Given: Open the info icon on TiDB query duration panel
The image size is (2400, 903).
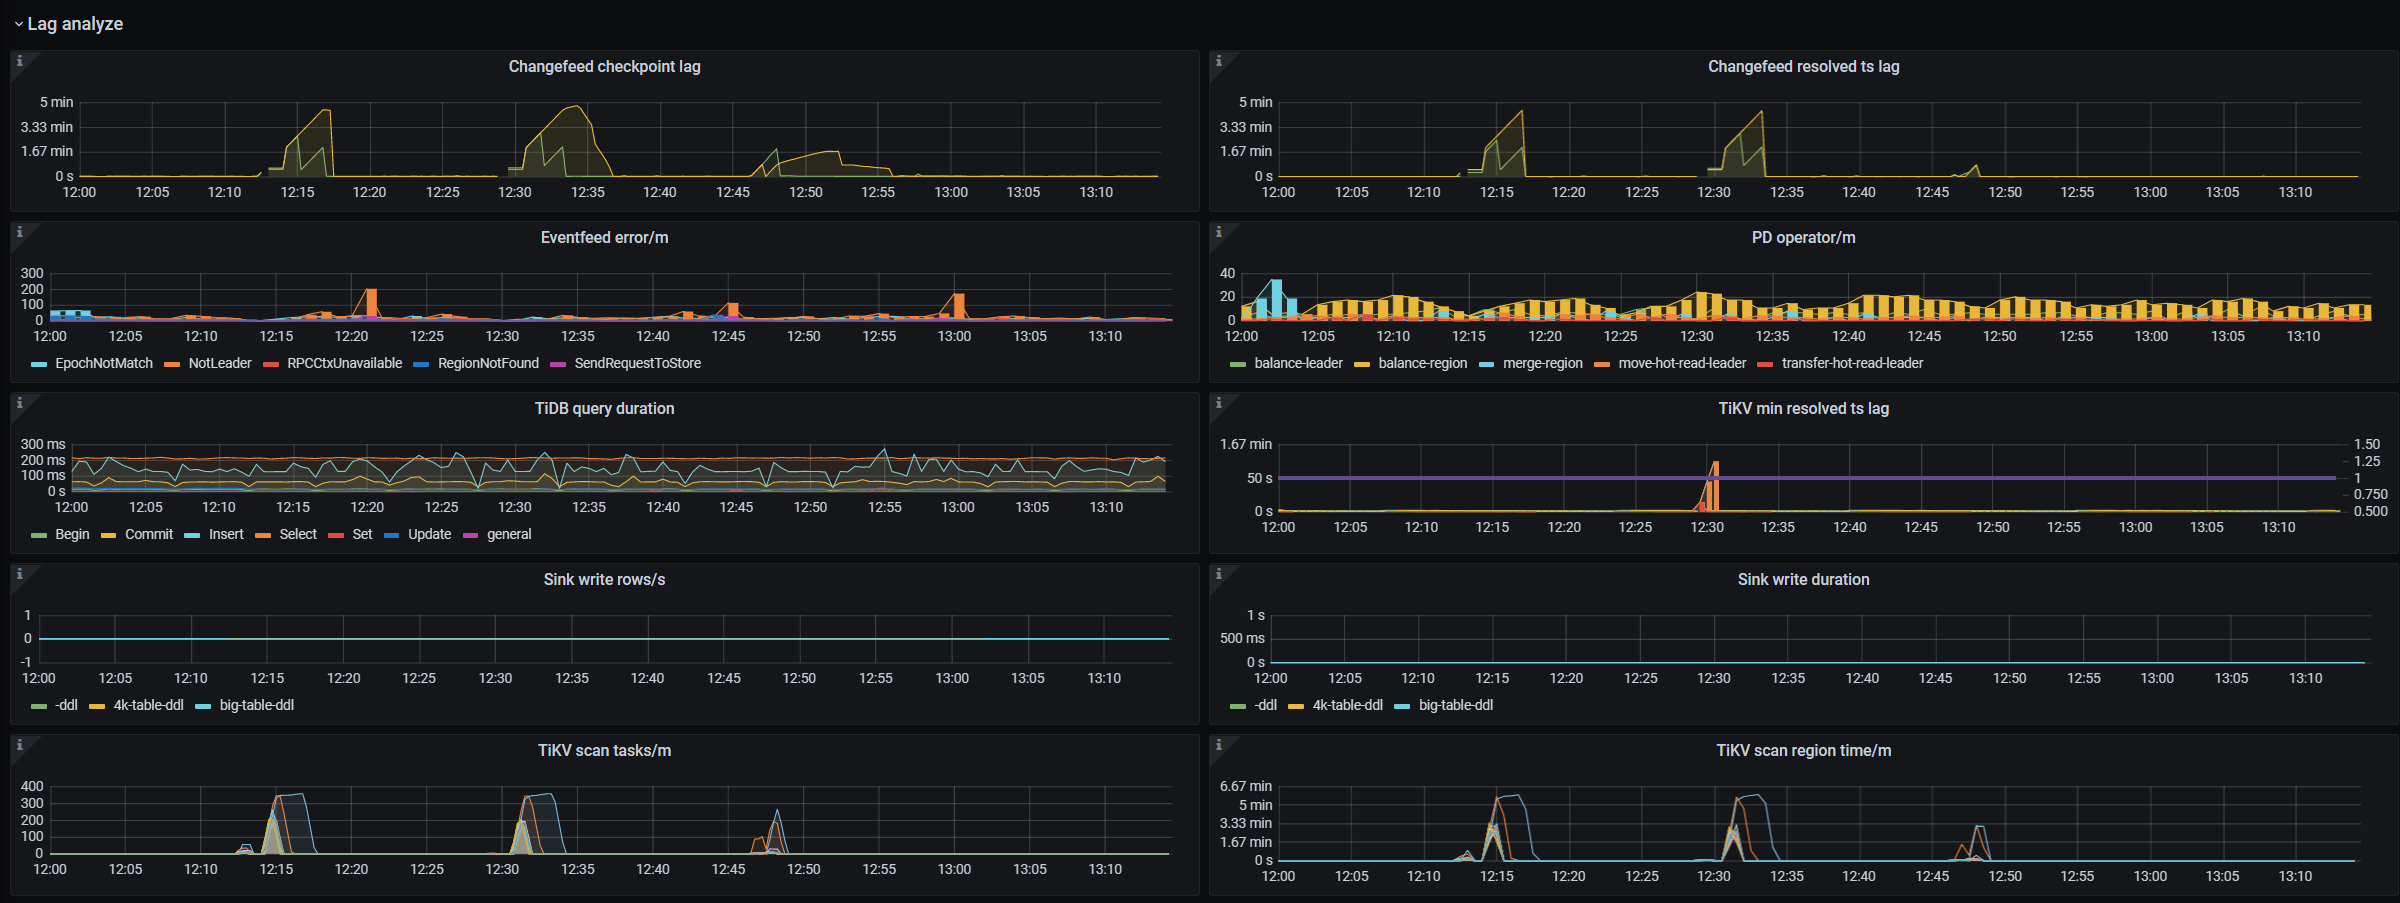Looking at the screenshot, I should [x=19, y=403].
